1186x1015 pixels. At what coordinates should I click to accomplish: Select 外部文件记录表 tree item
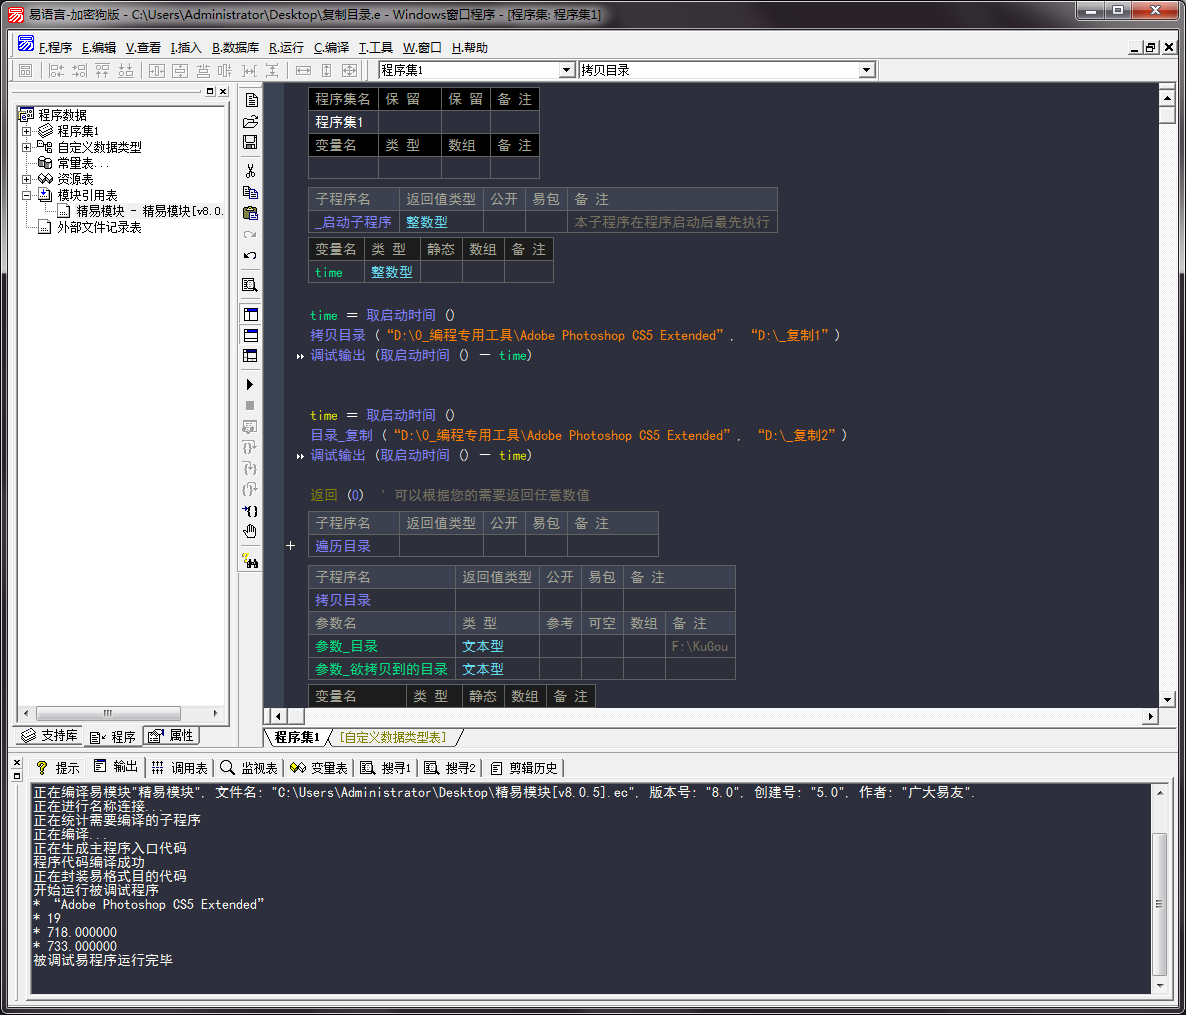[x=99, y=227]
